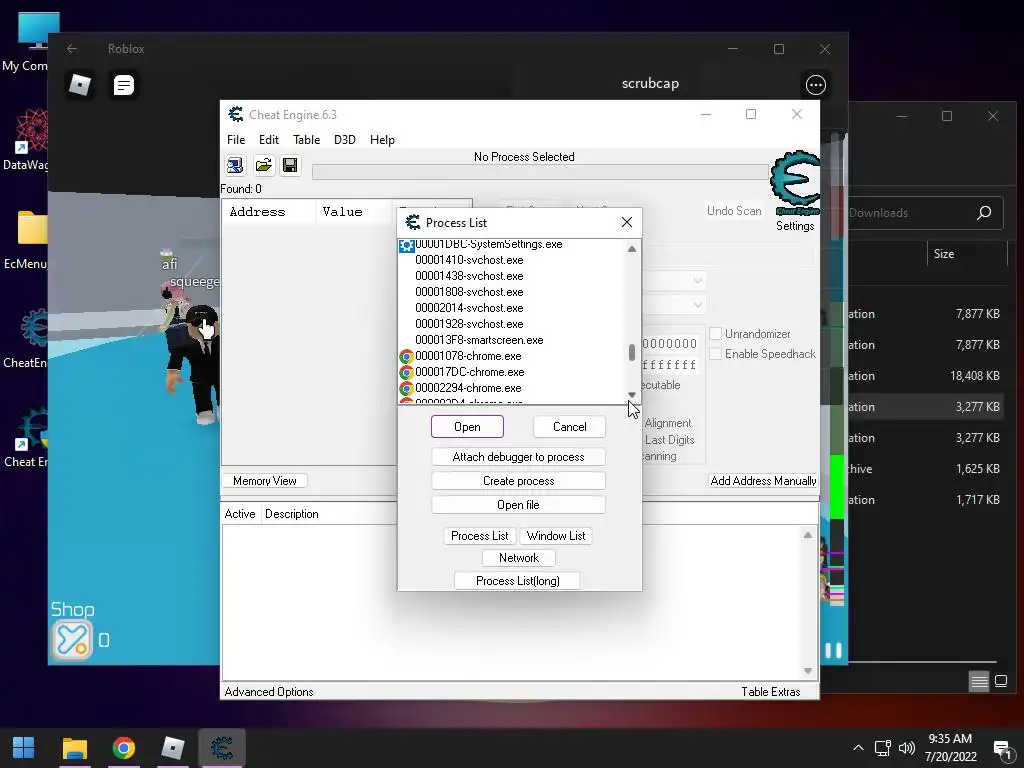1024x768 pixels.
Task: Click Add Address Manually
Action: (x=763, y=481)
